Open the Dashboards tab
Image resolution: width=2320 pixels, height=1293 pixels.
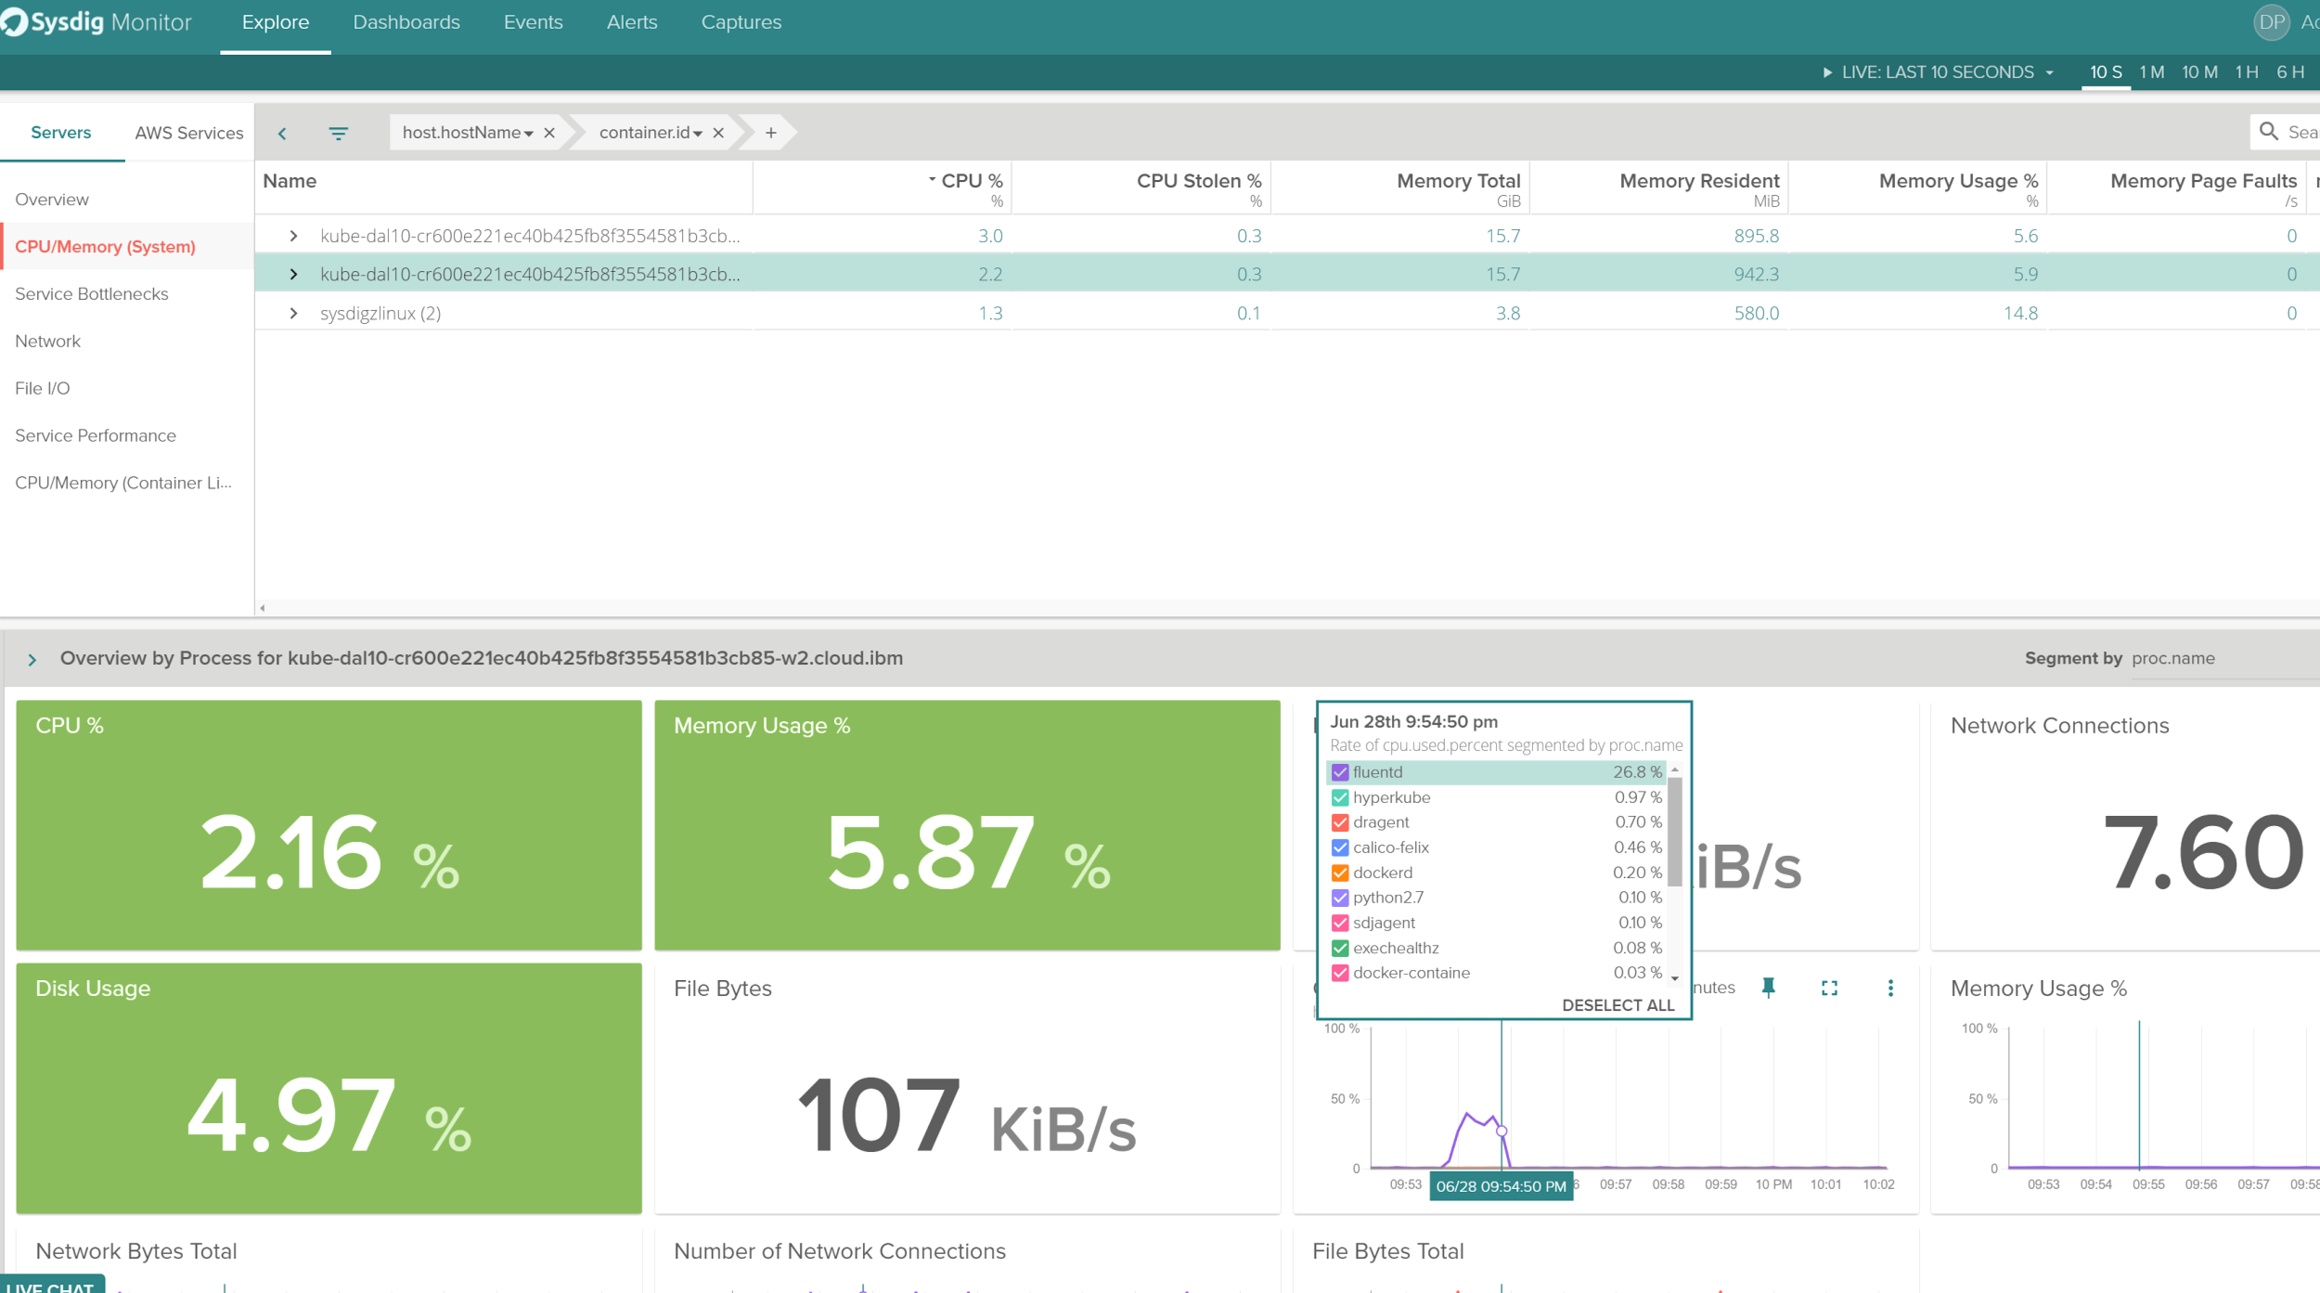pos(406,22)
